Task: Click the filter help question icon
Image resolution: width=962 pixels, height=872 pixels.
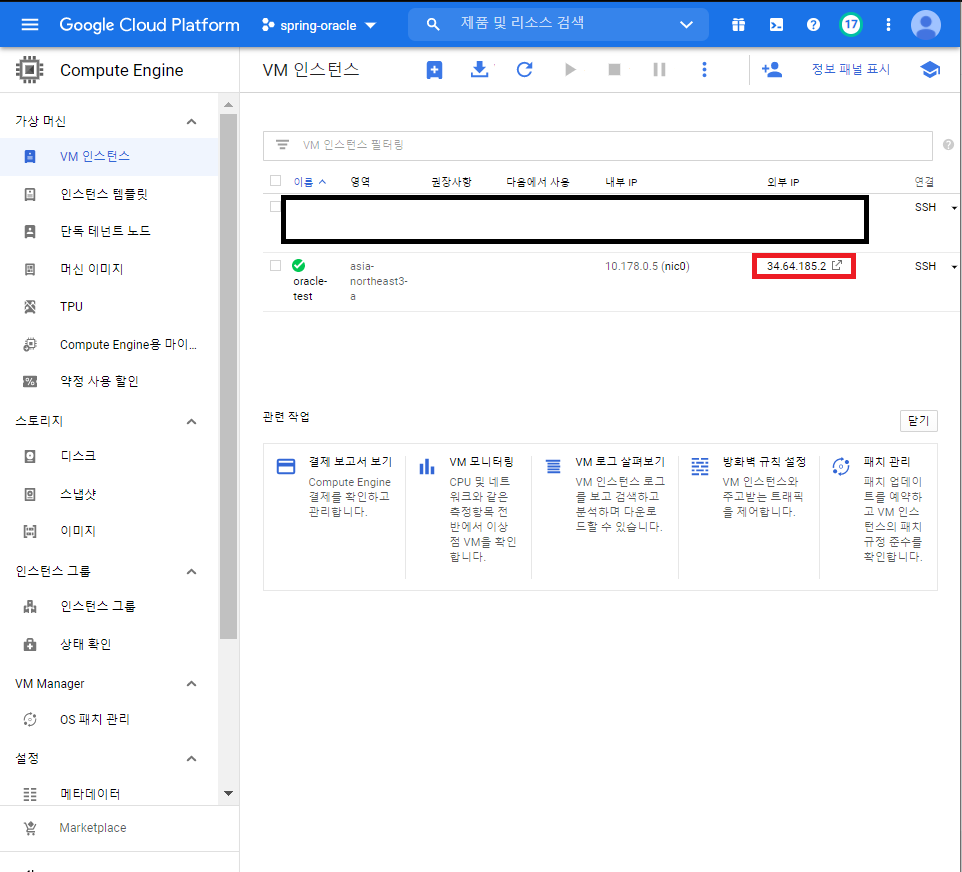Action: point(948,145)
